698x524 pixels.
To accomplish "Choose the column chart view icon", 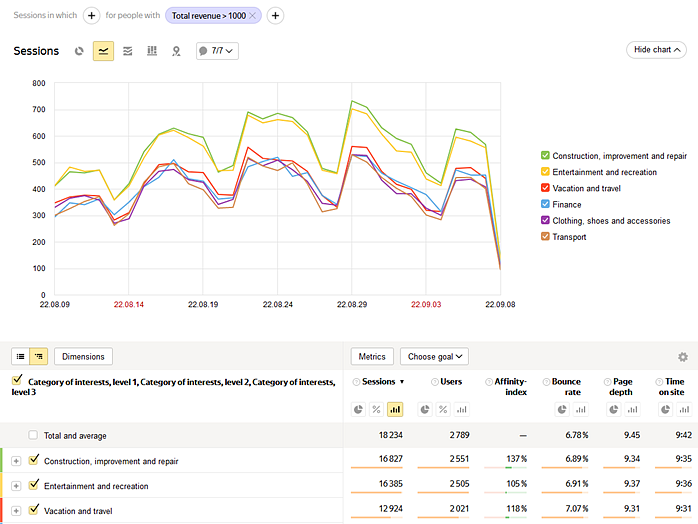I will [x=152, y=51].
